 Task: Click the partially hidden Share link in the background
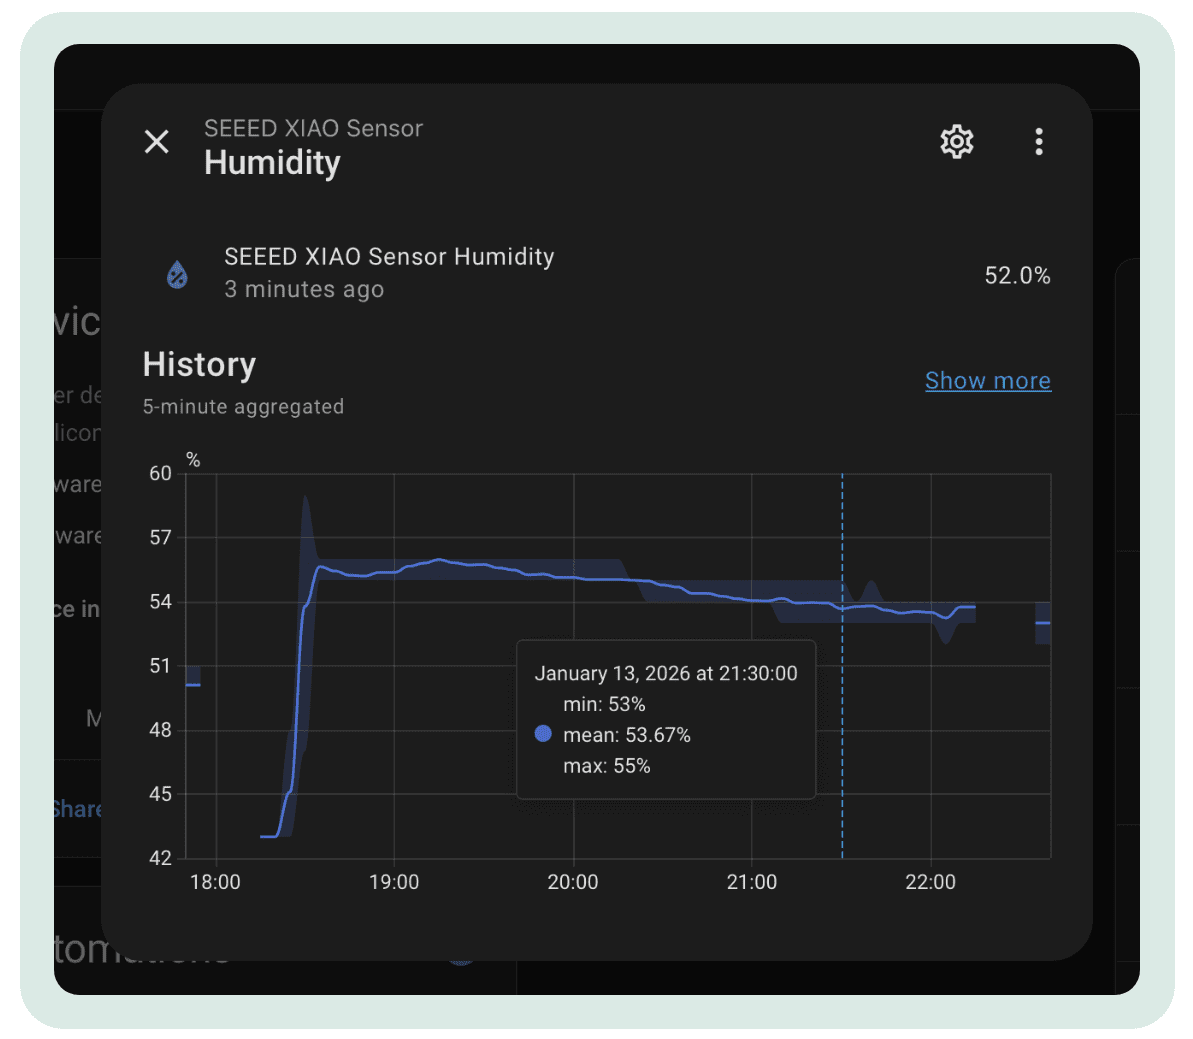[77, 809]
